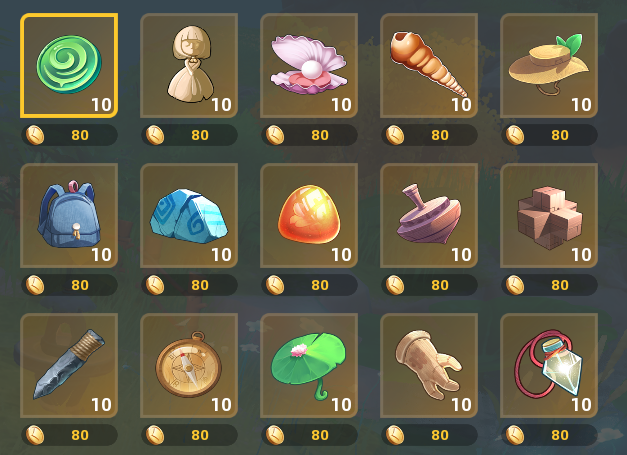The image size is (627, 455).
Task: Click the 80 price below amber gem
Action: tap(320, 285)
